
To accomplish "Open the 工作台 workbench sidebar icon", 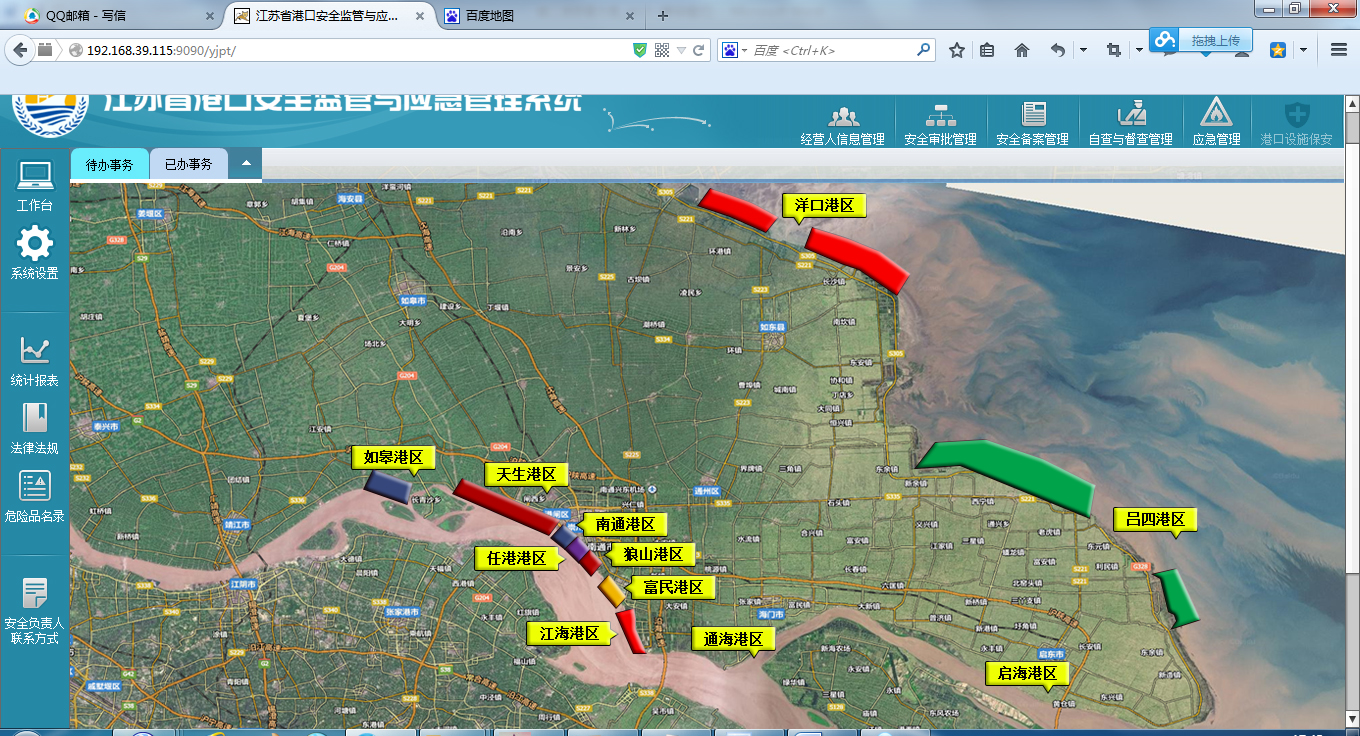I will [34, 185].
